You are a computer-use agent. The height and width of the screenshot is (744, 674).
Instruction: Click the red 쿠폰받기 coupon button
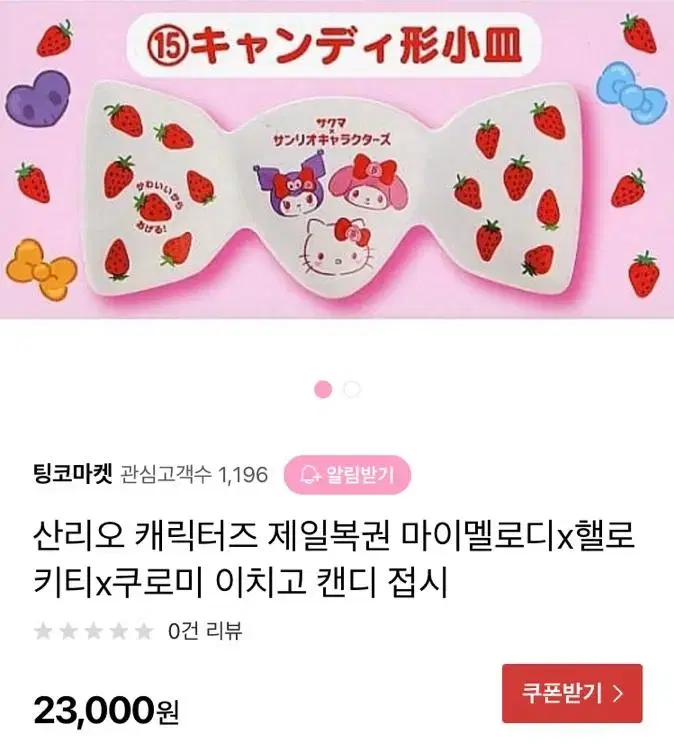pyautogui.click(x=572, y=693)
